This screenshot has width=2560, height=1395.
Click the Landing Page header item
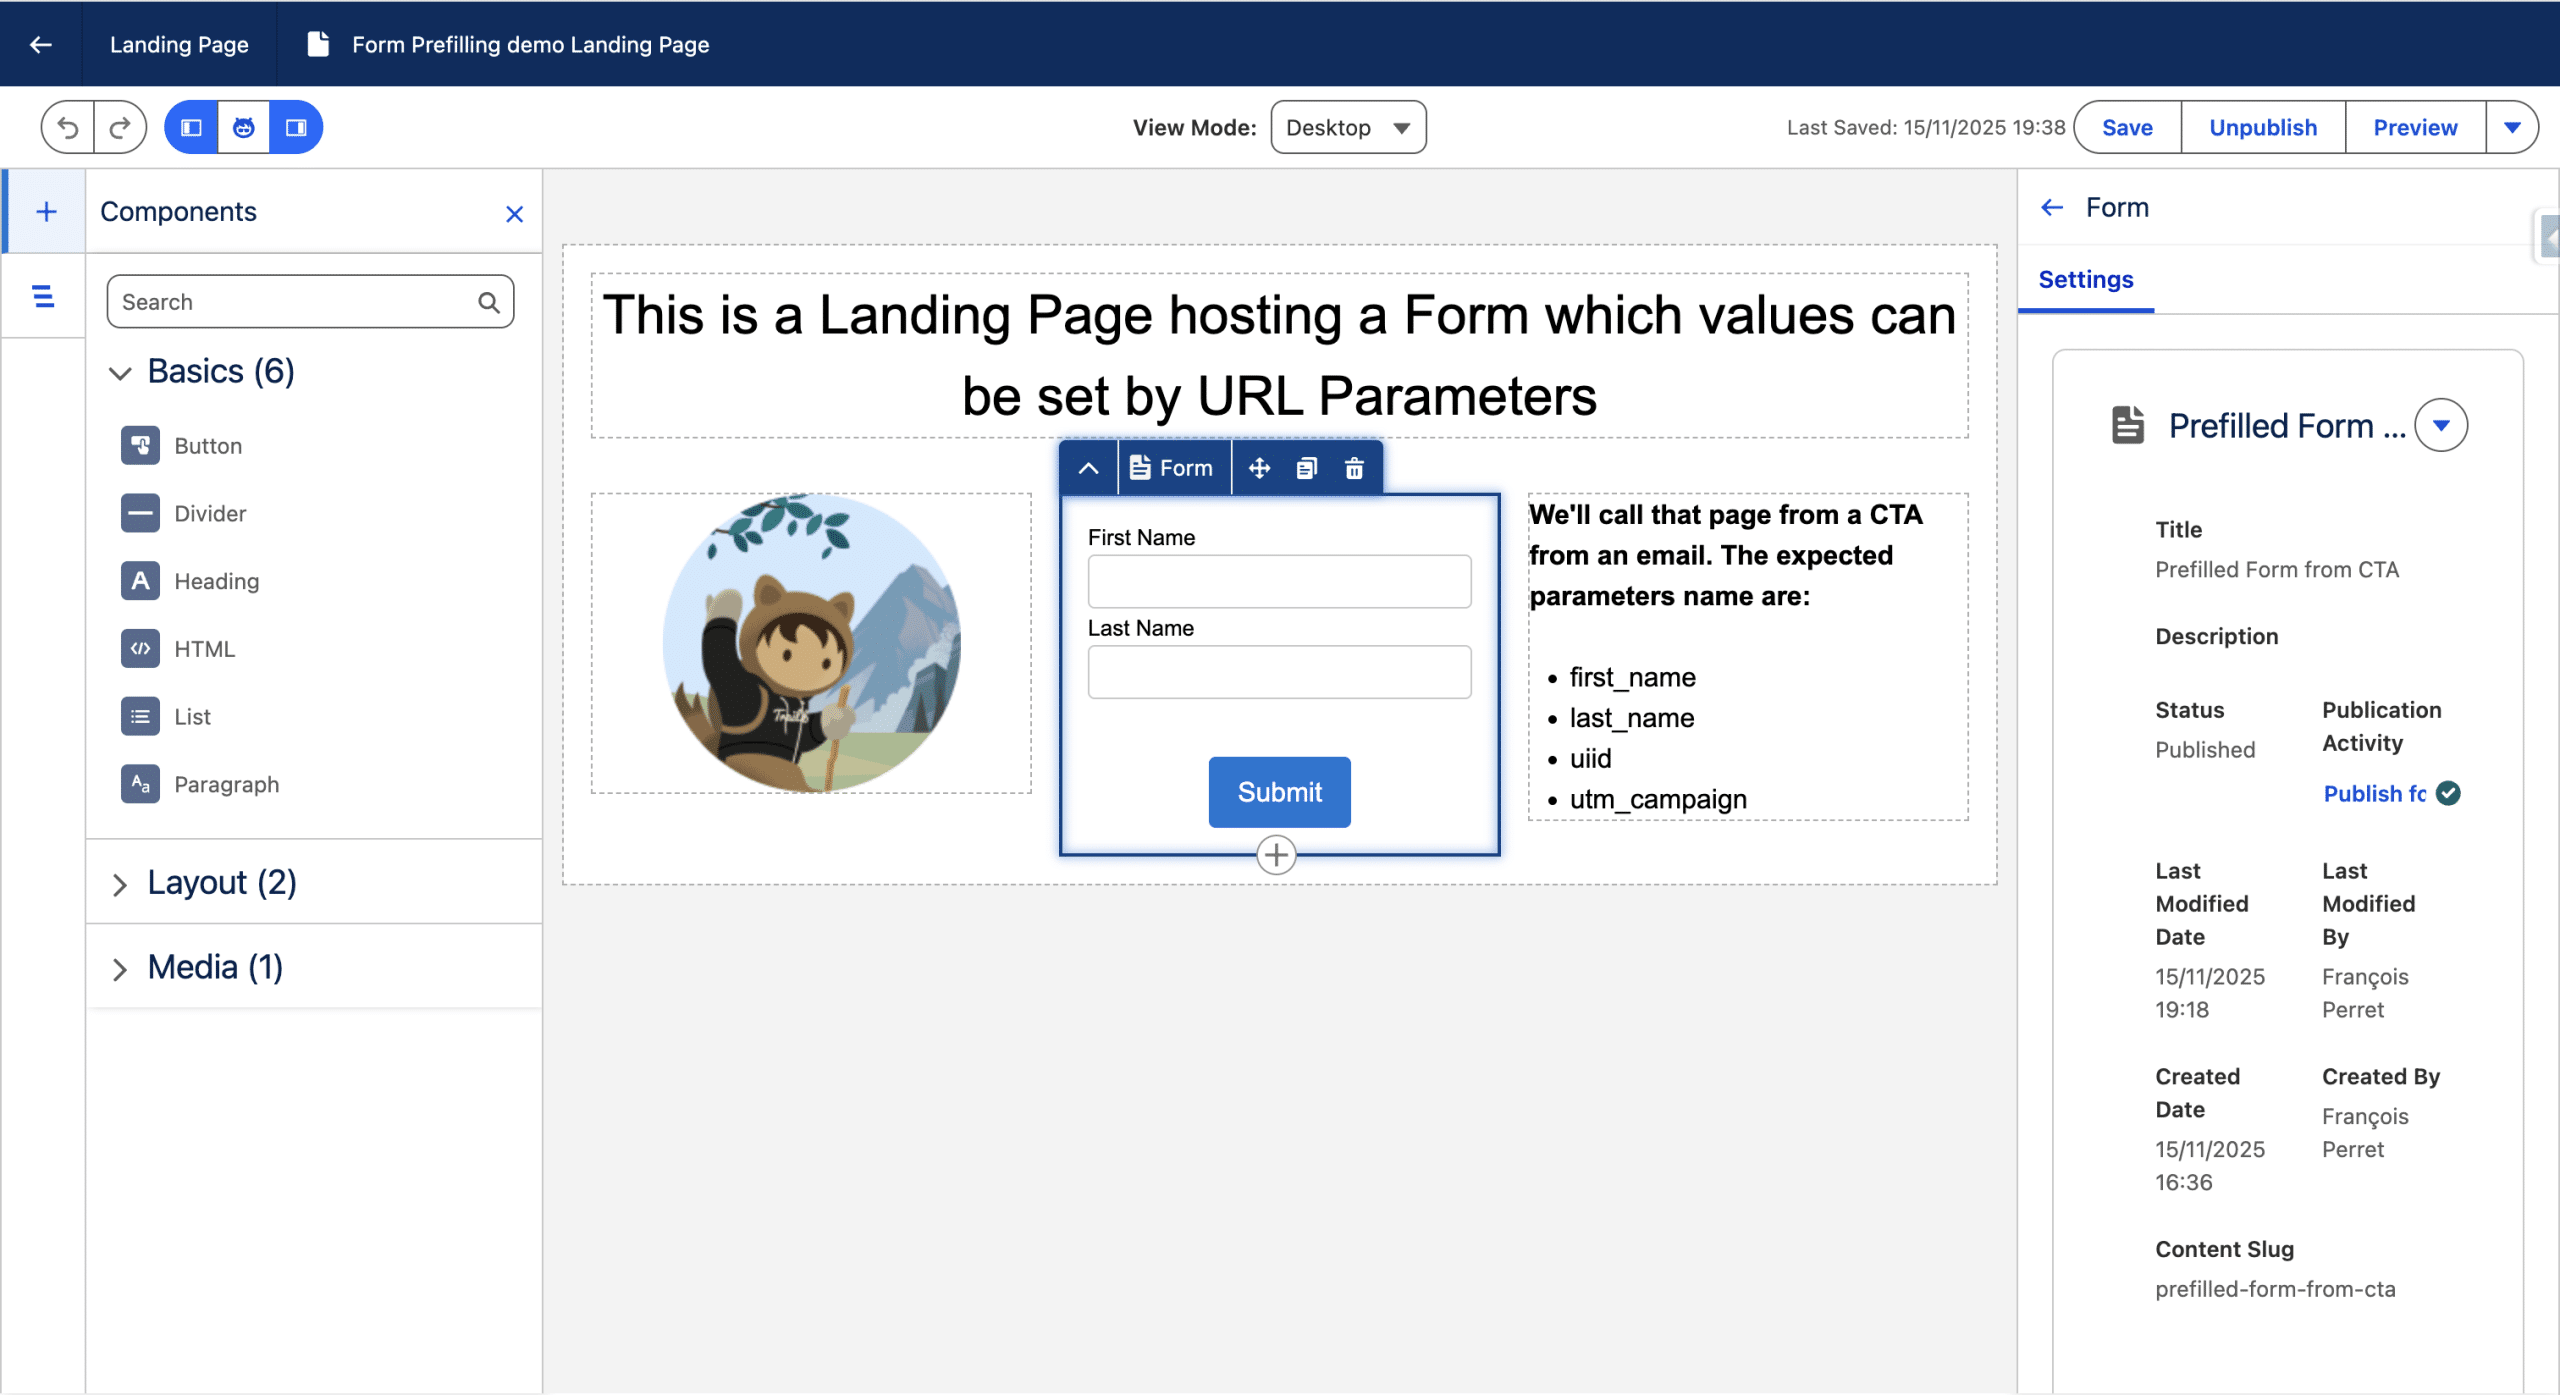(x=179, y=44)
